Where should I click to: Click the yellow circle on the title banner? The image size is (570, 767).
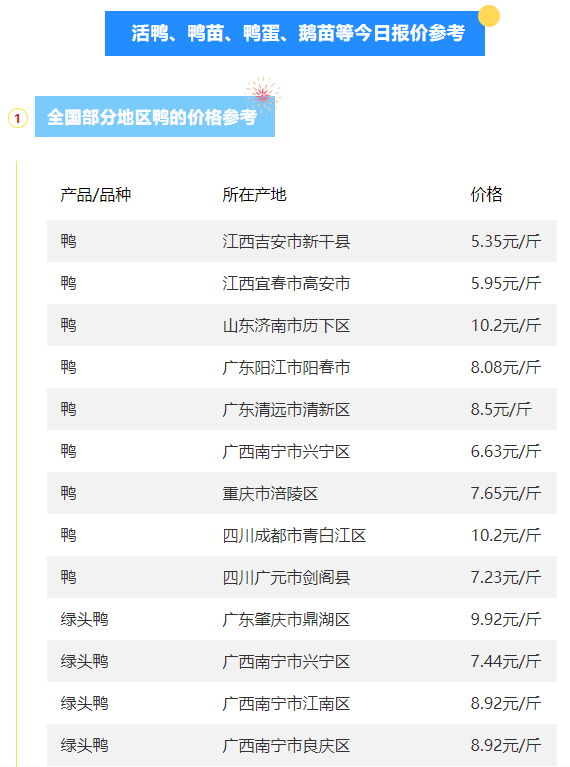click(x=488, y=16)
